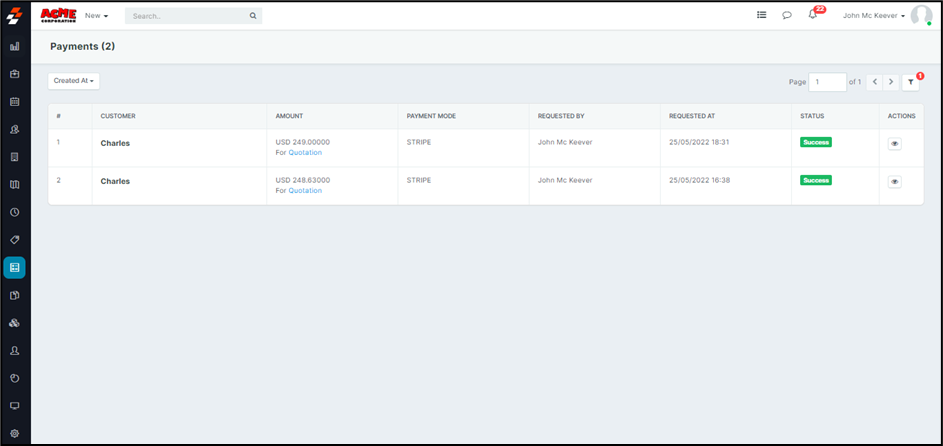Expand the John Mc Keever user menu
The height and width of the screenshot is (446, 943).
[873, 16]
